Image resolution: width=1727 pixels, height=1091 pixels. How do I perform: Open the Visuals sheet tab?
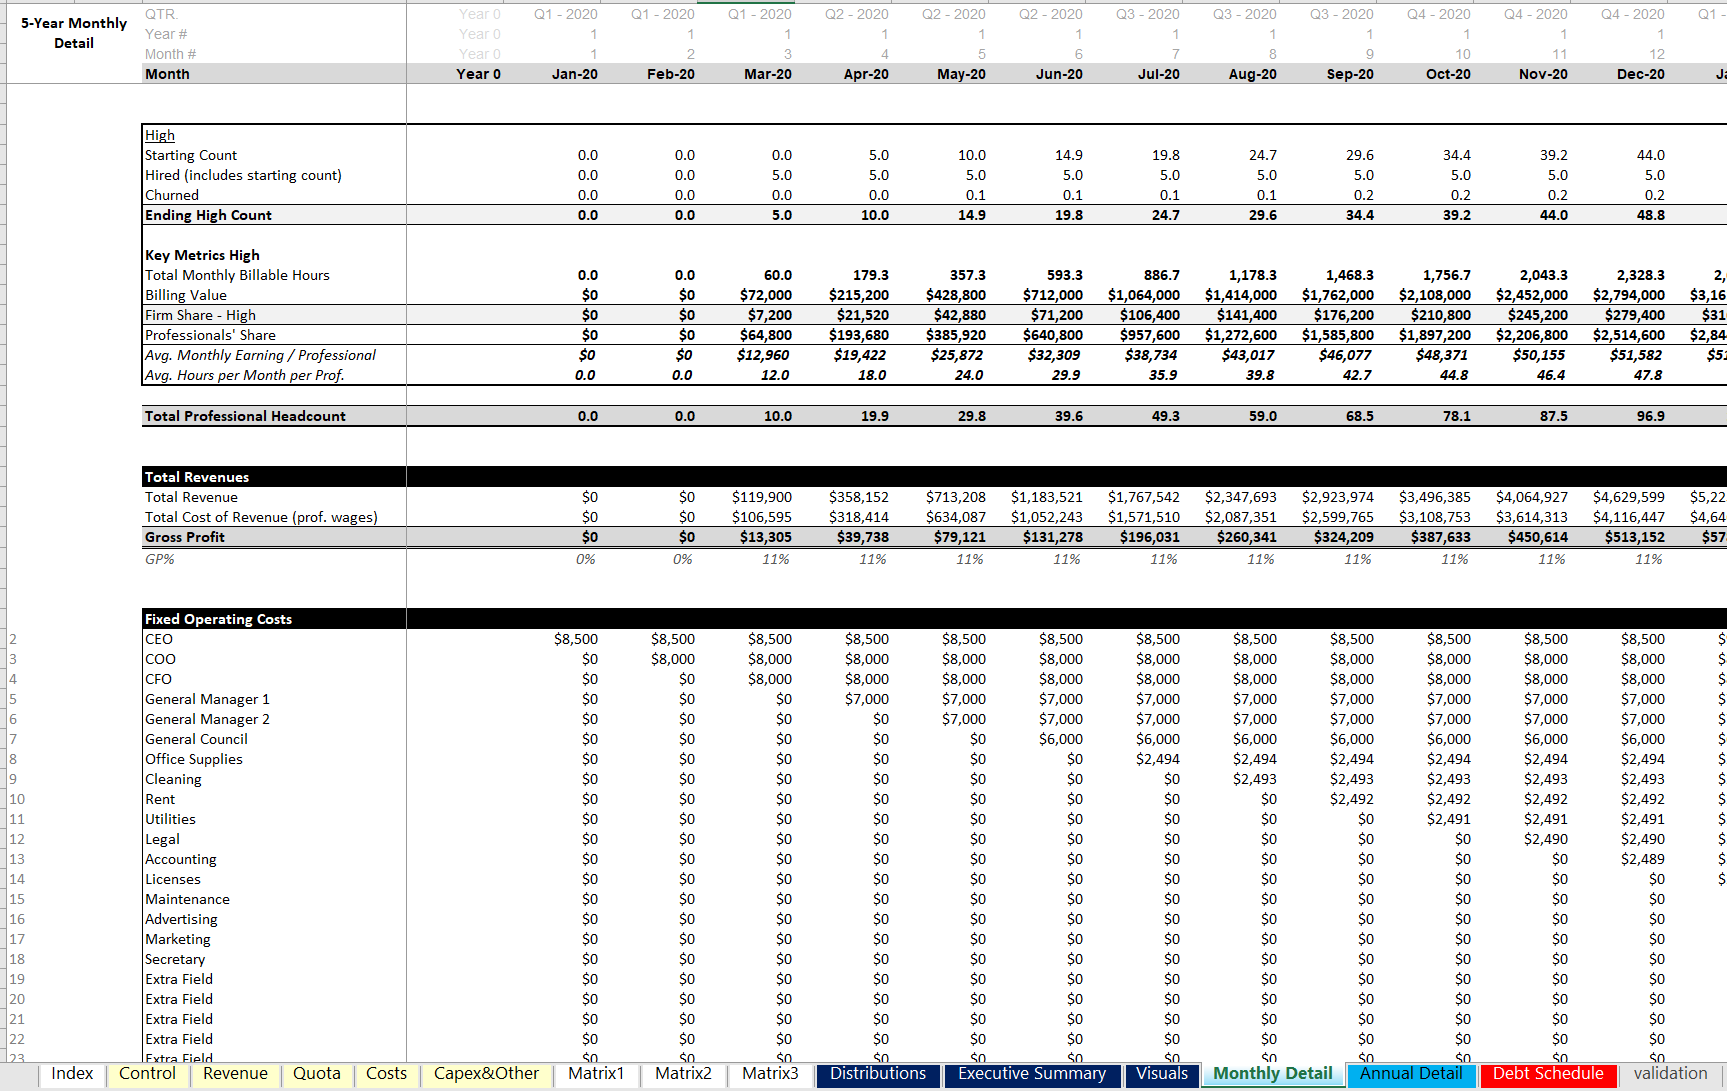(1162, 1074)
